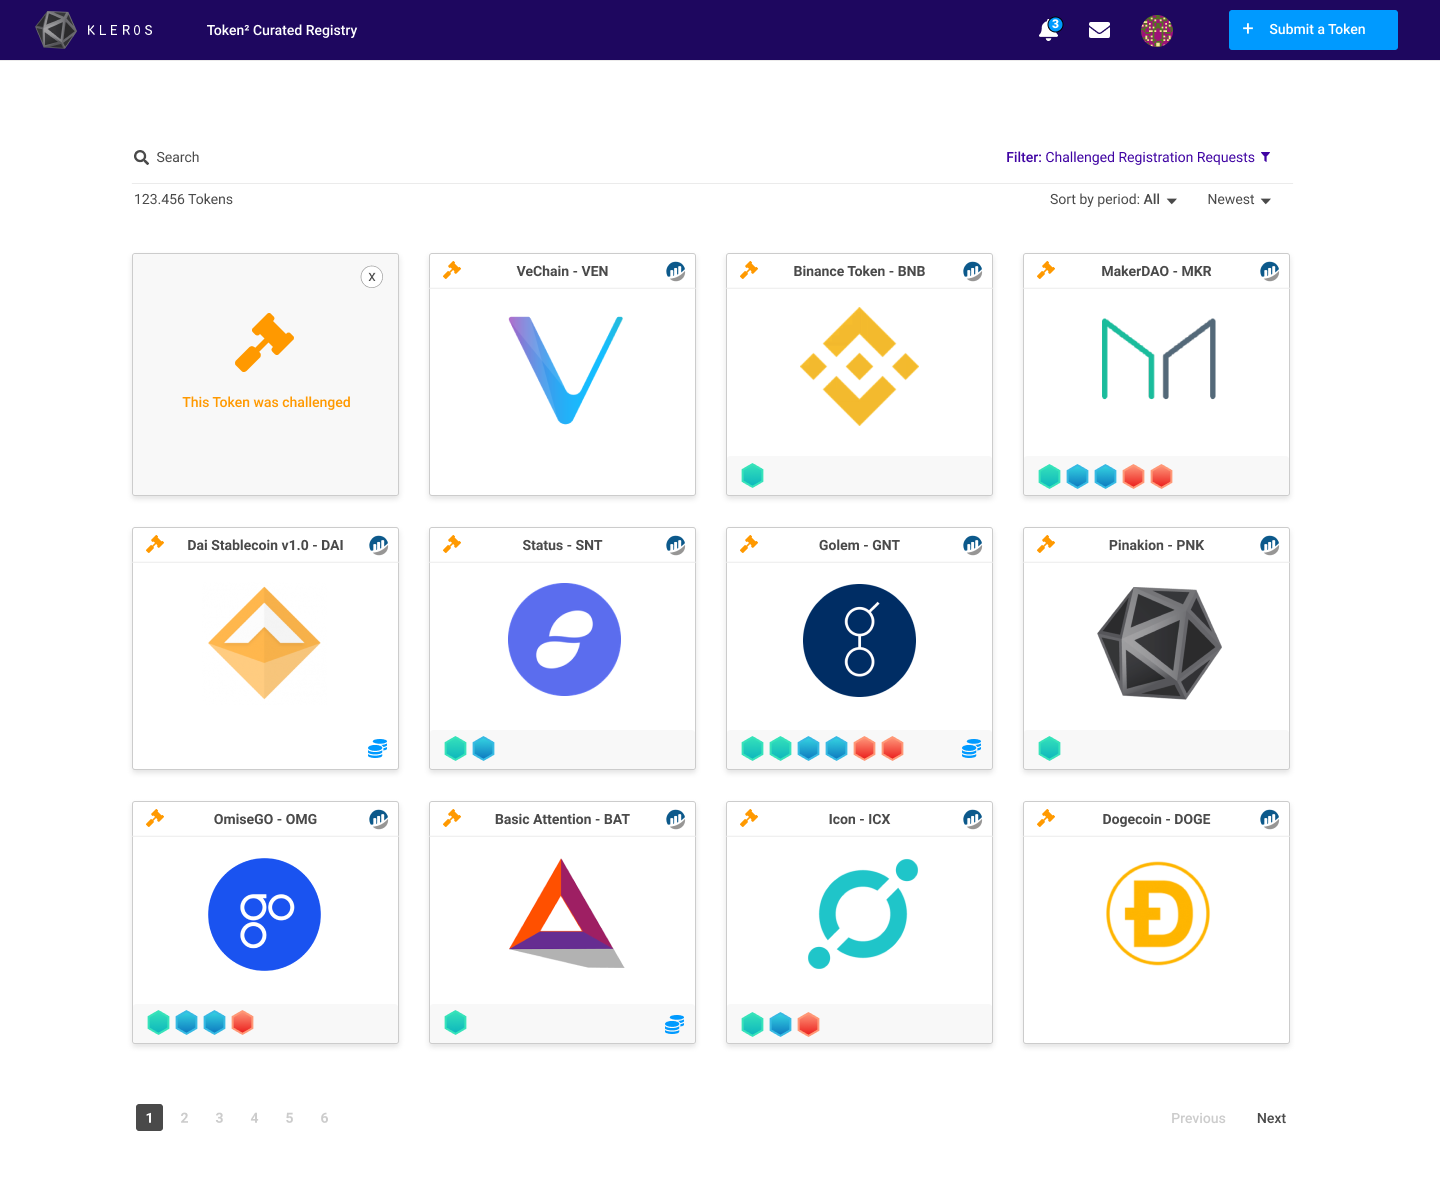Click into the Search field
Screen dimensions: 1440x1199
tap(177, 157)
